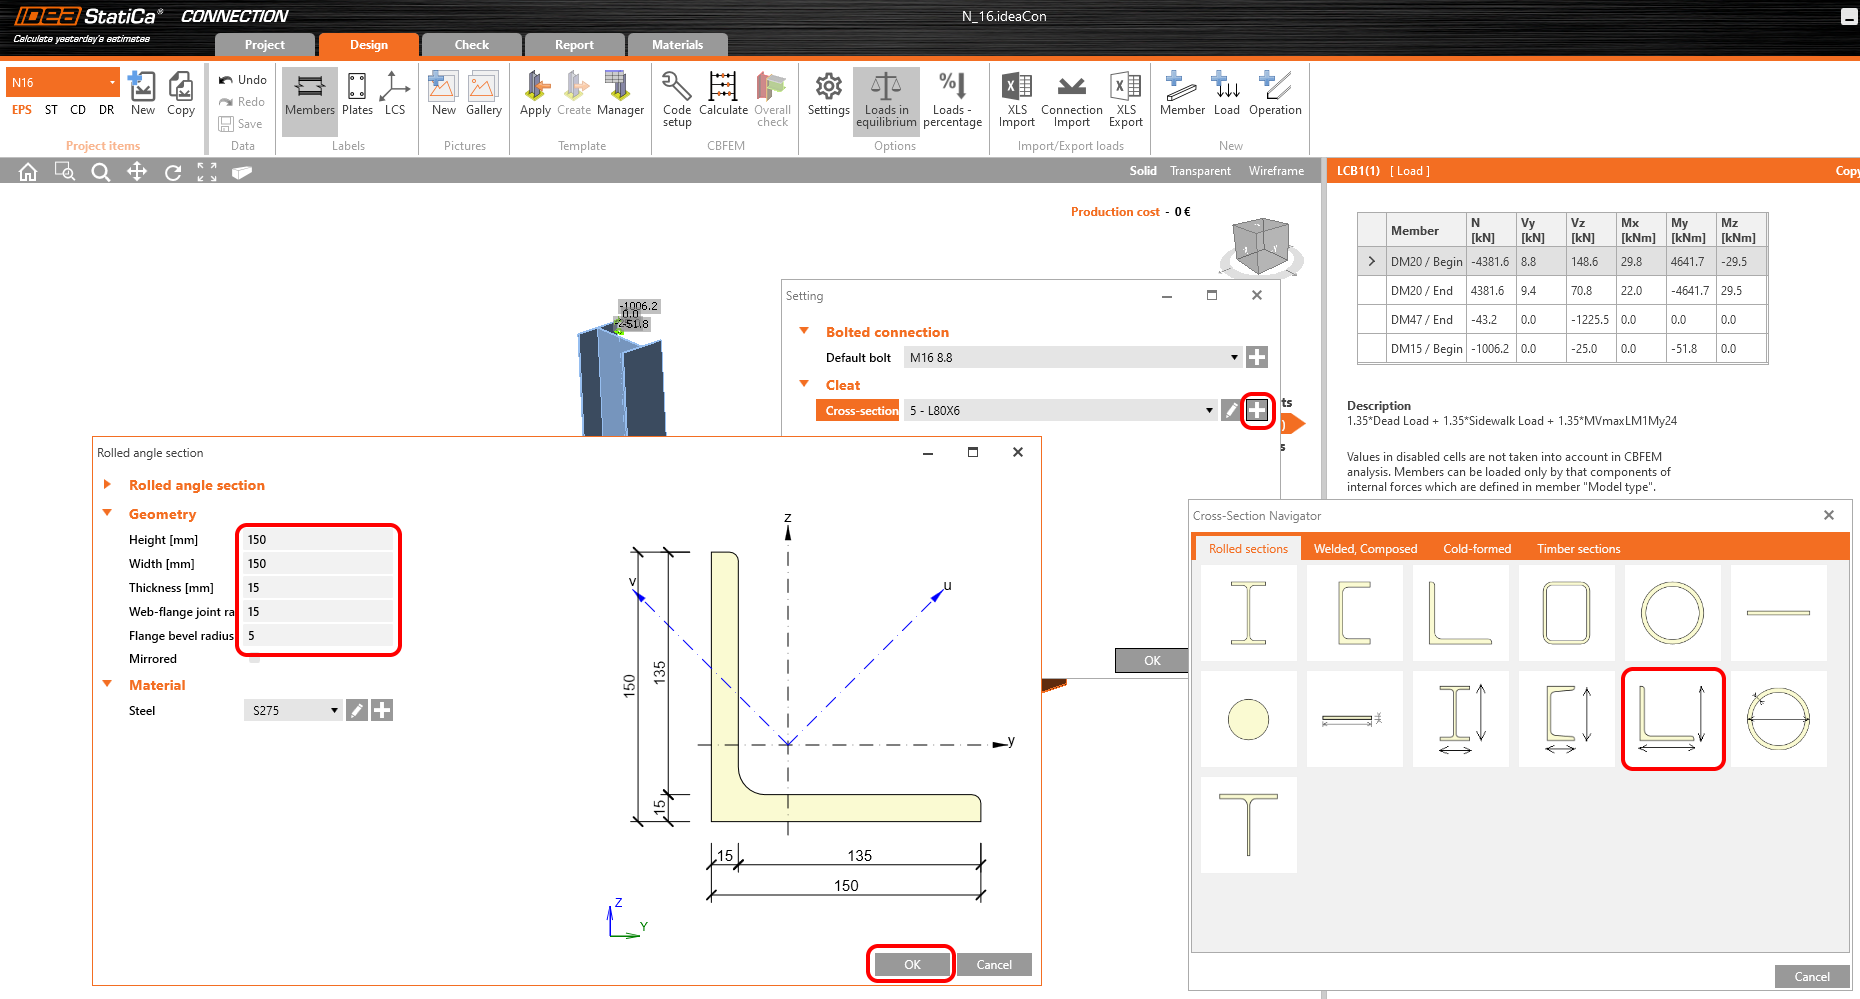The height and width of the screenshot is (999, 1860).
Task: Cancel the Cross-Section Navigator dialog
Action: (1811, 977)
